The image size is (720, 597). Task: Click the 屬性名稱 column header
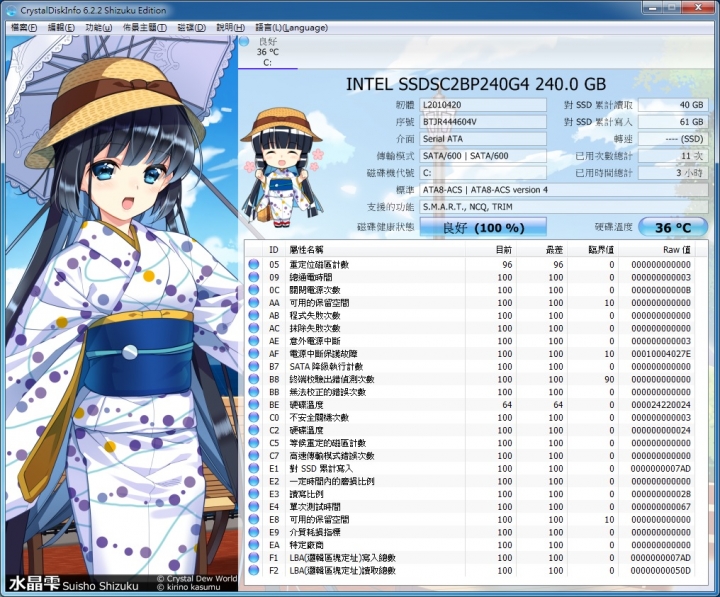376,249
